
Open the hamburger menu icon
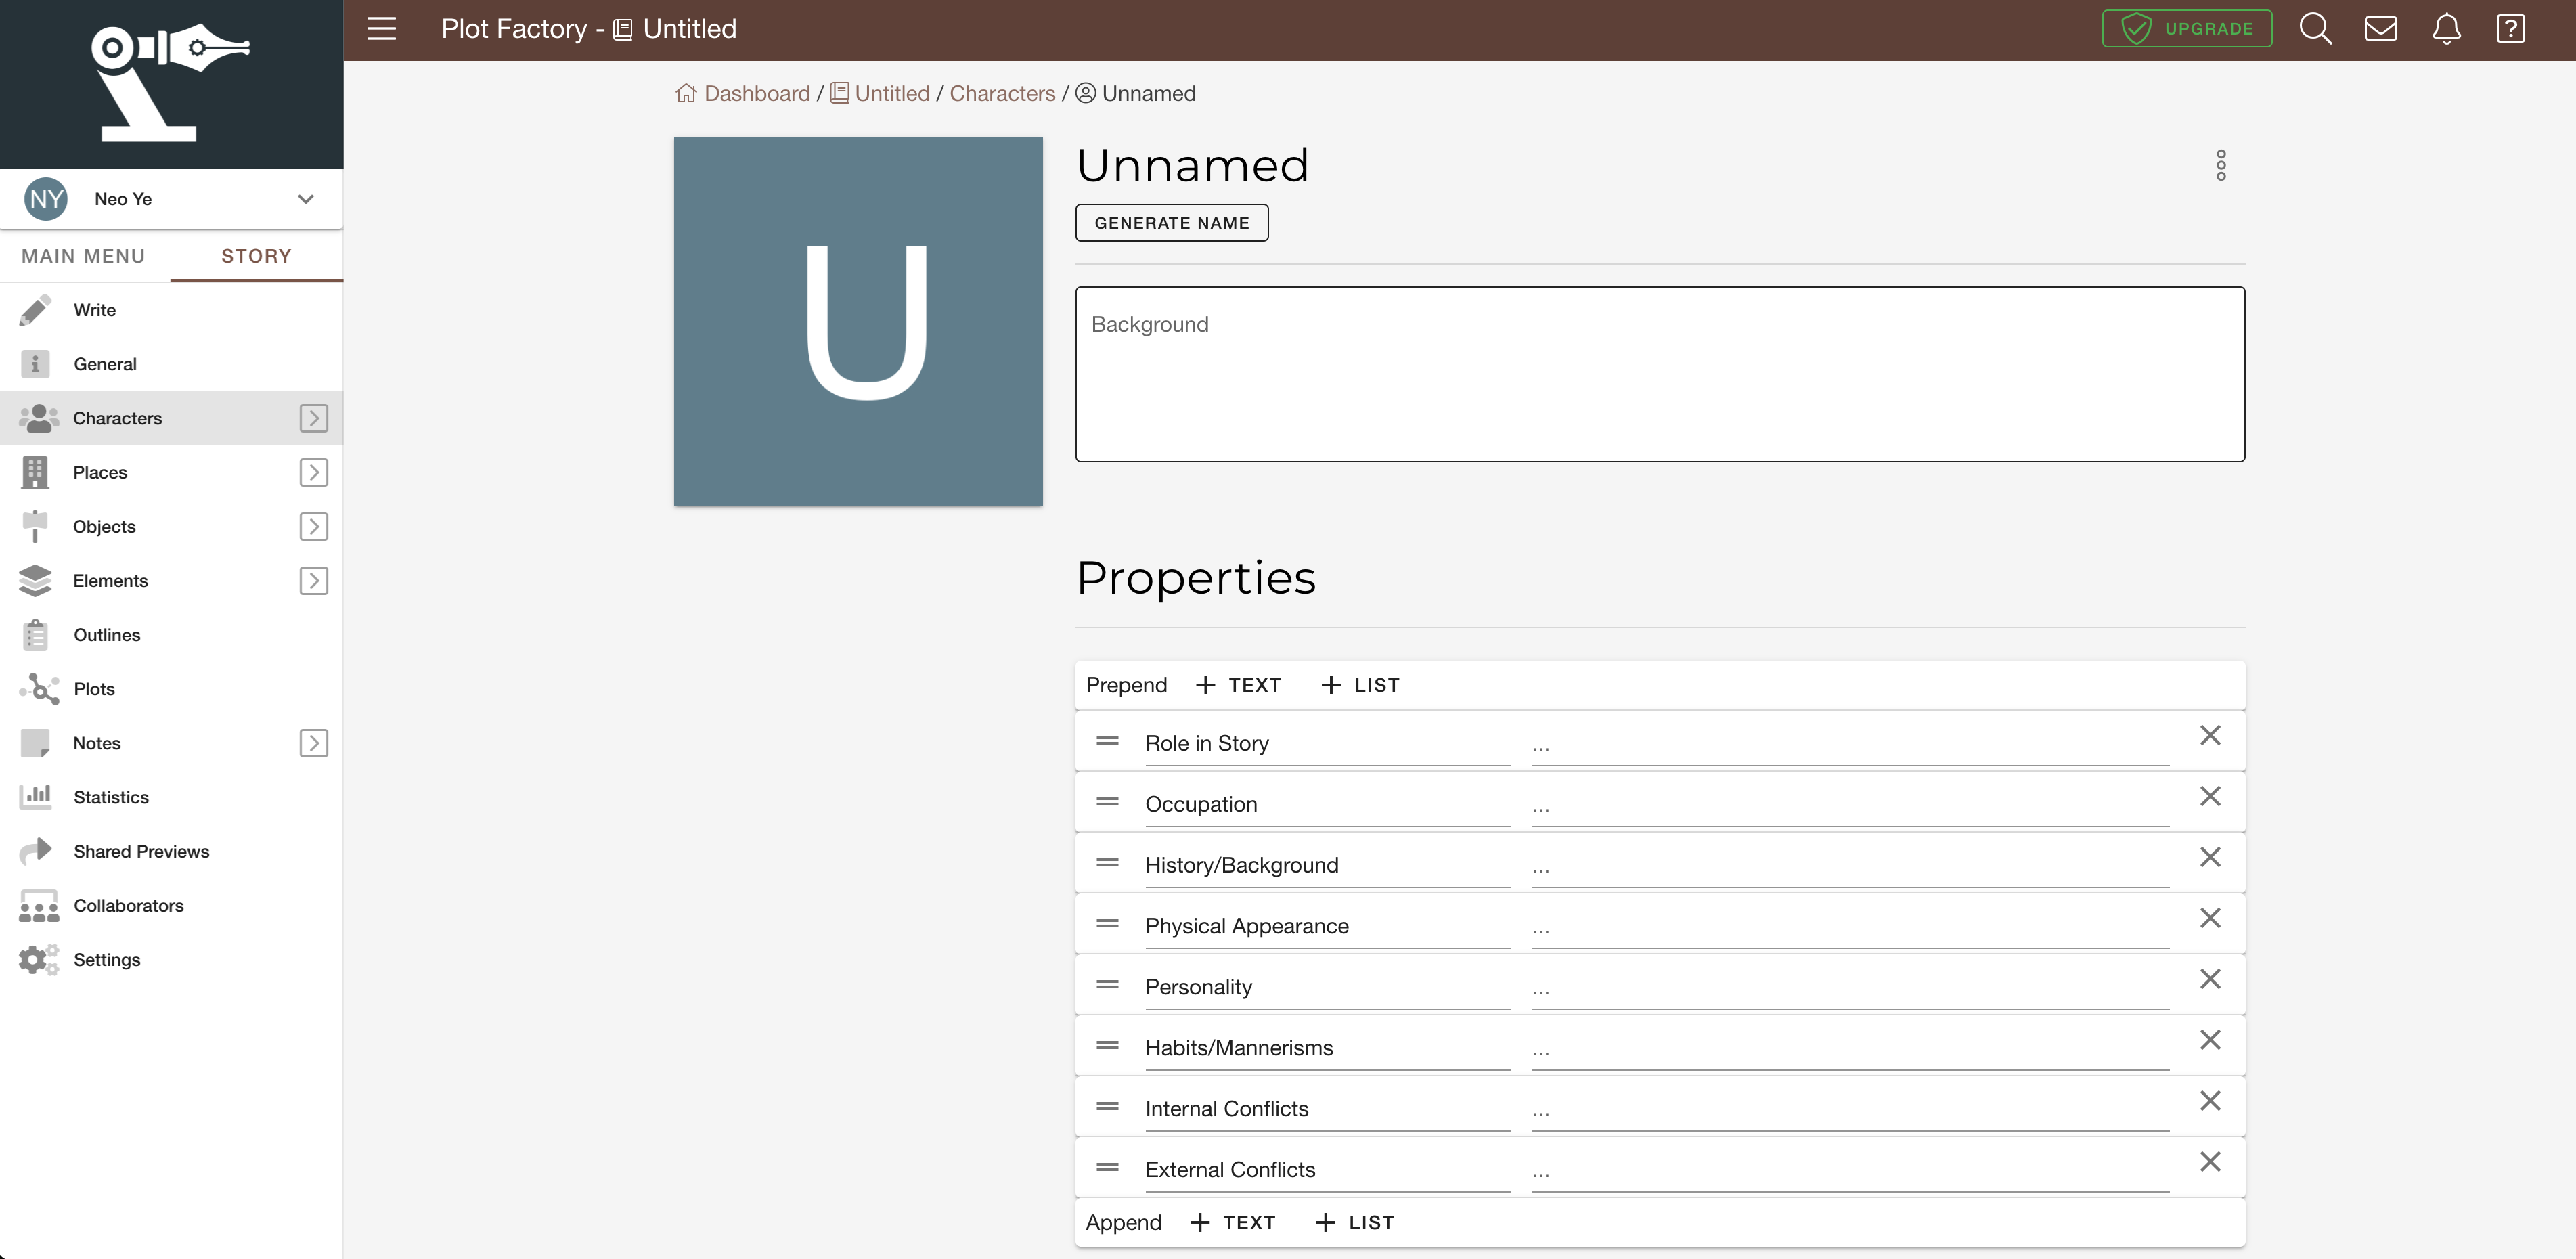click(x=381, y=29)
